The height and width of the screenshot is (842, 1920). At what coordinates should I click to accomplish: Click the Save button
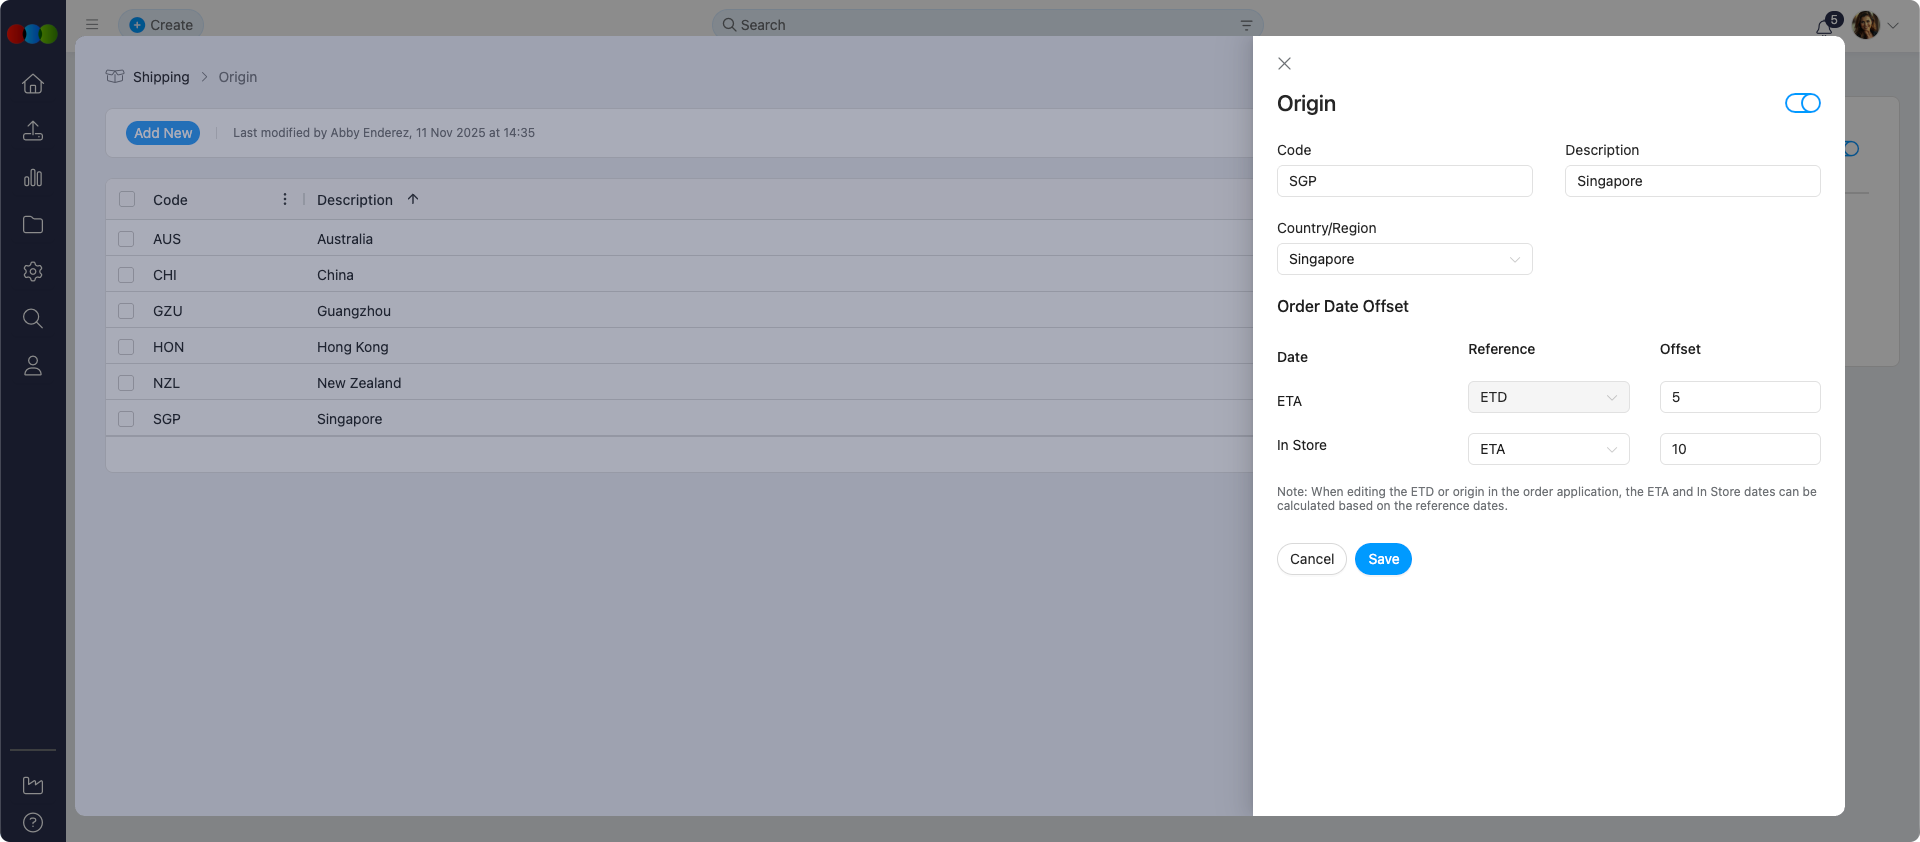click(1383, 559)
